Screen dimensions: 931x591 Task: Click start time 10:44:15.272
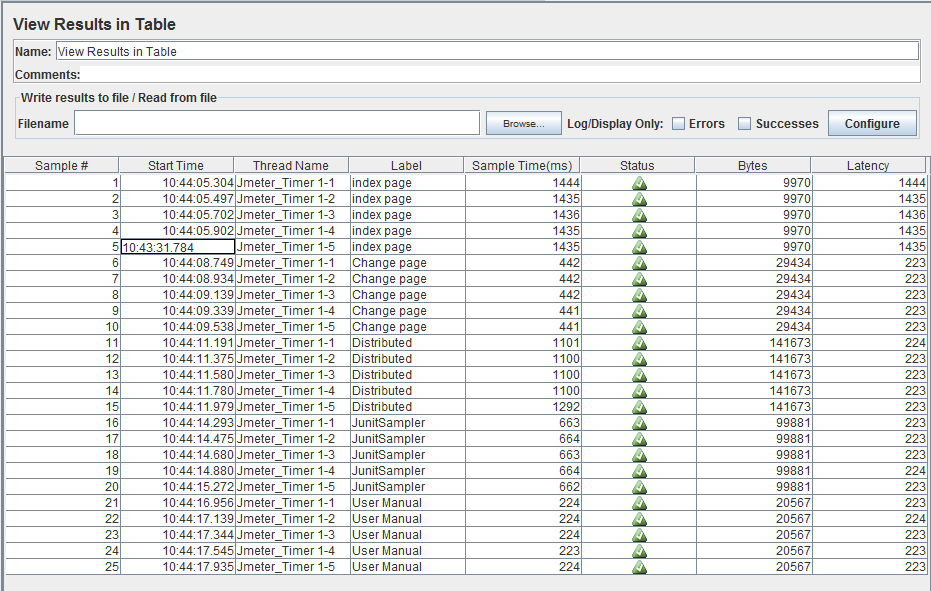click(178, 487)
